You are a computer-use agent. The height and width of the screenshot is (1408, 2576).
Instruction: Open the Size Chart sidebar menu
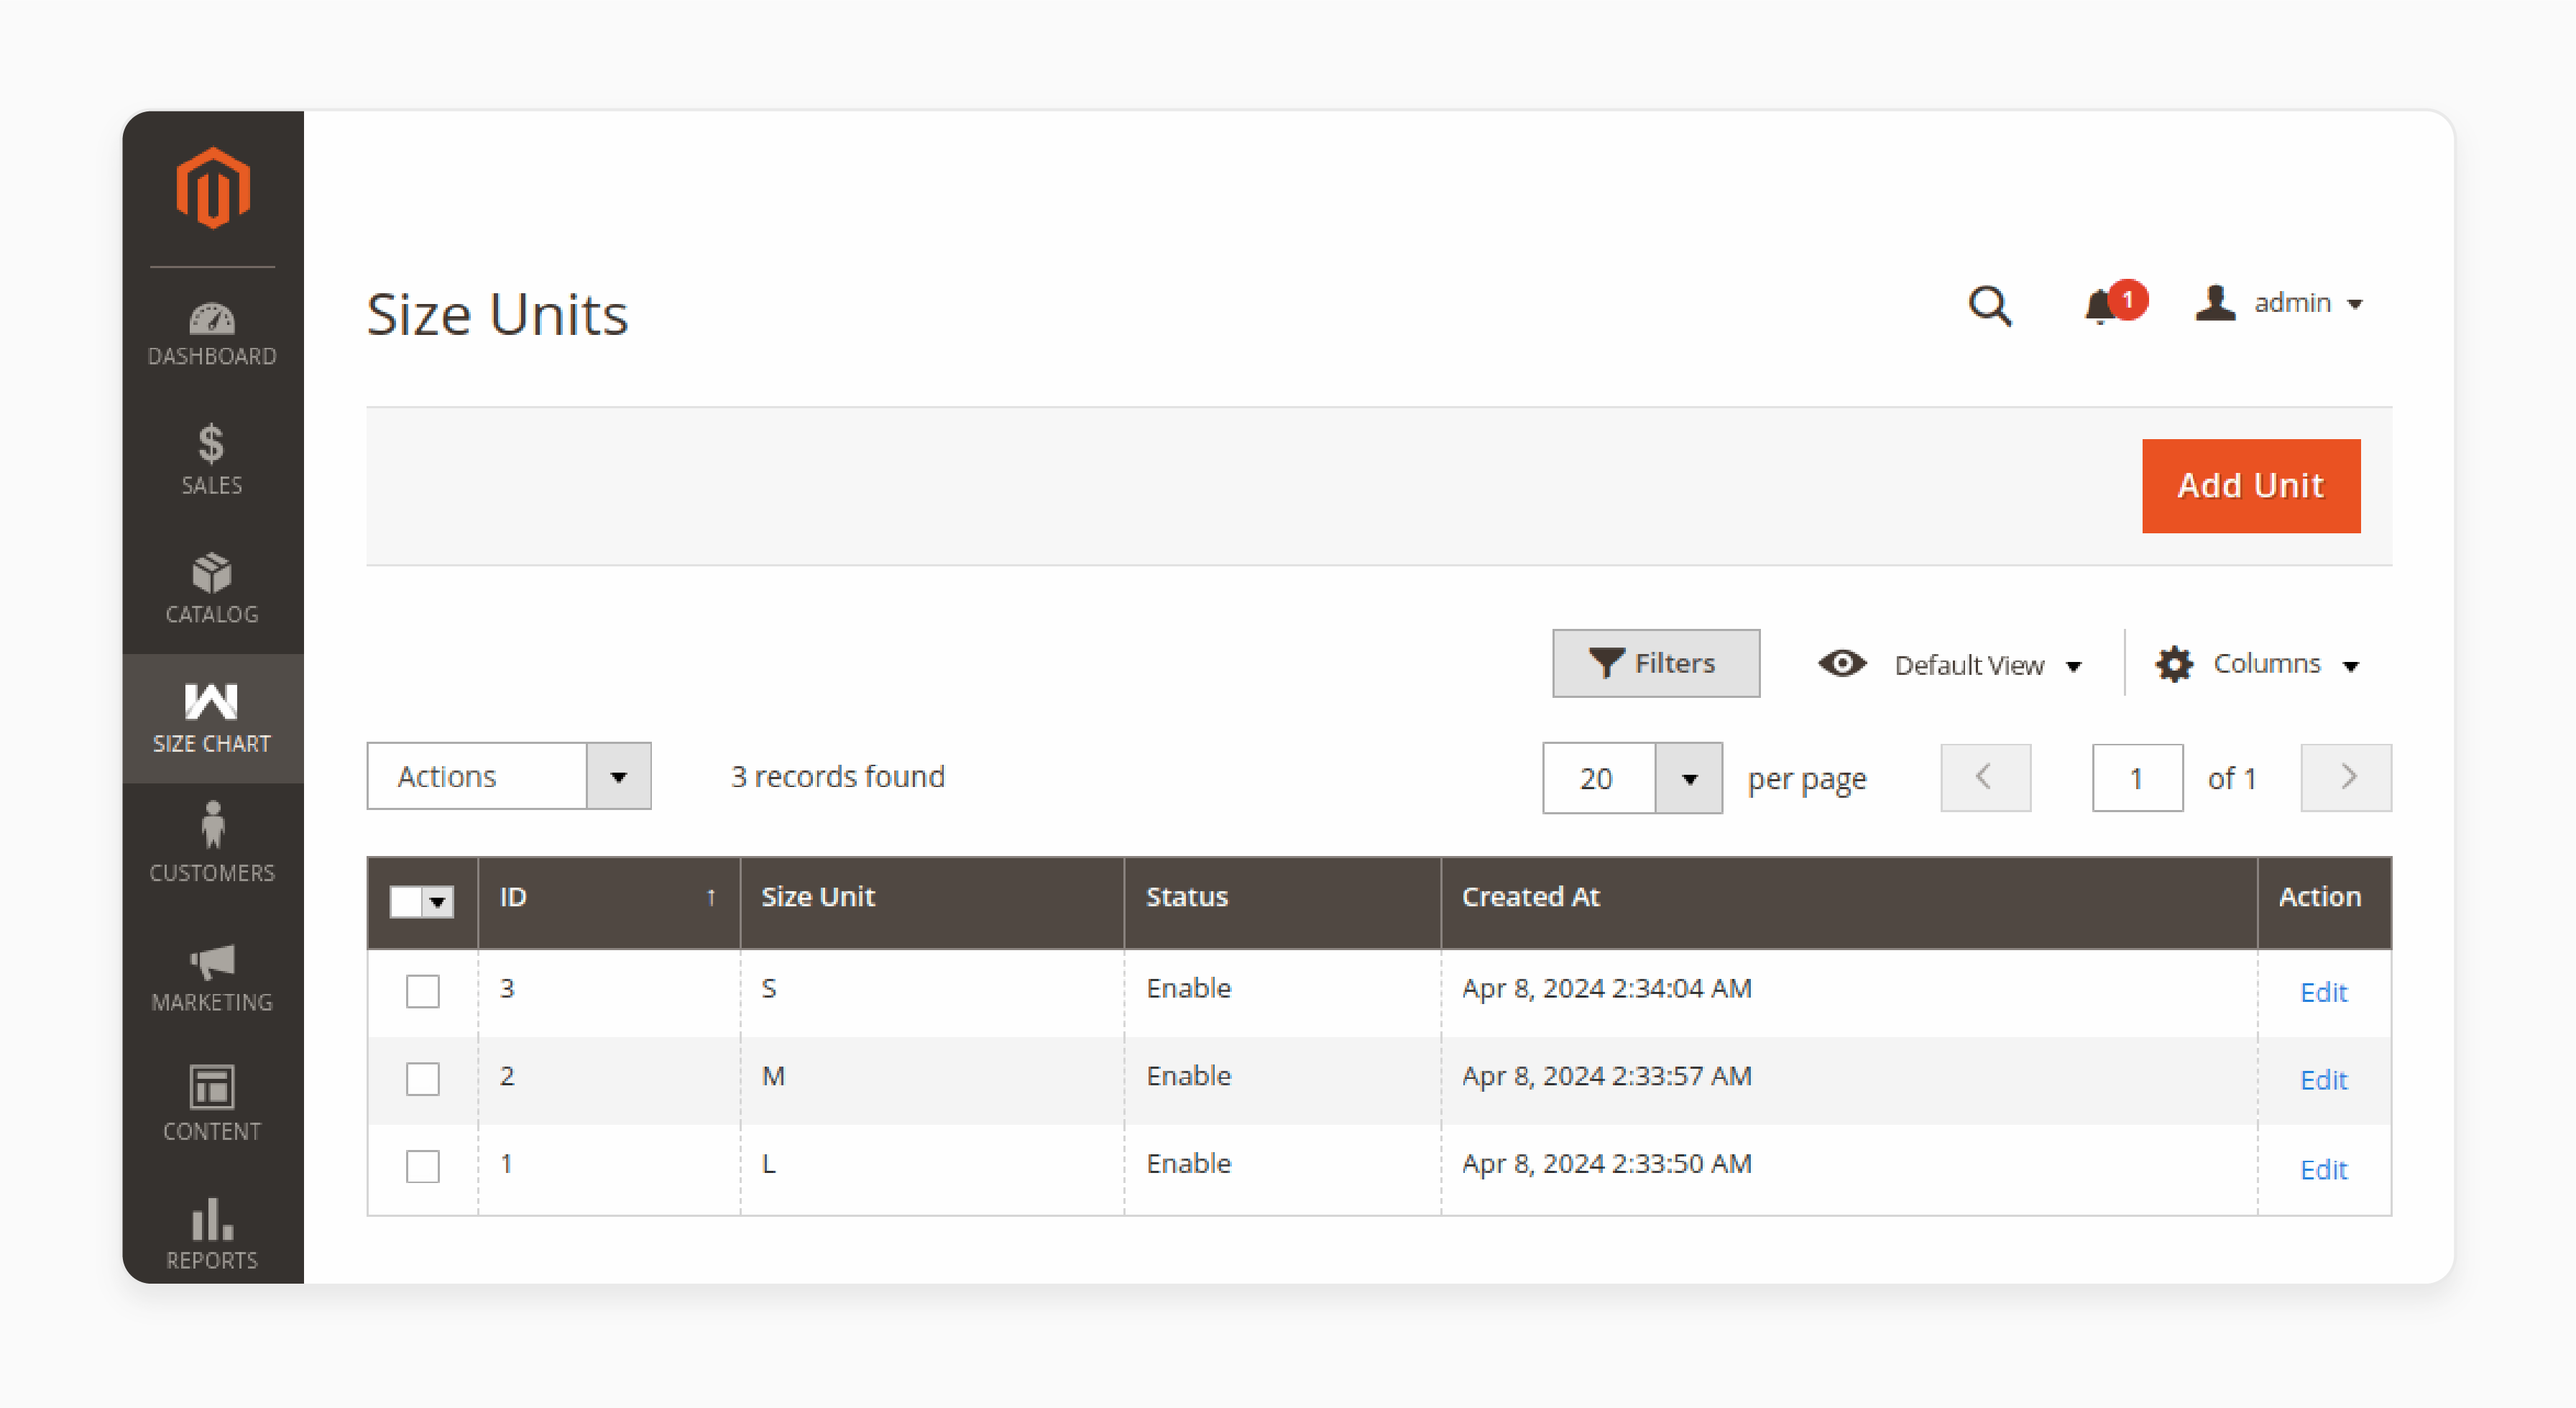pyautogui.click(x=212, y=718)
